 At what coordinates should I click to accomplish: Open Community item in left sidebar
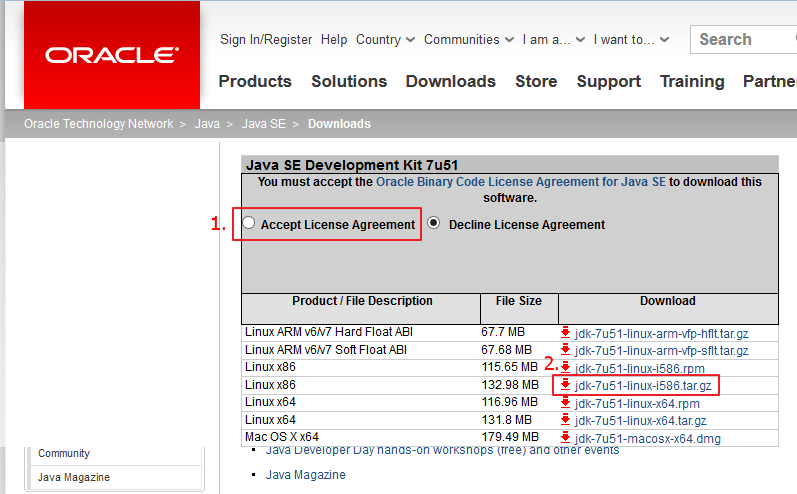pyautogui.click(x=64, y=453)
